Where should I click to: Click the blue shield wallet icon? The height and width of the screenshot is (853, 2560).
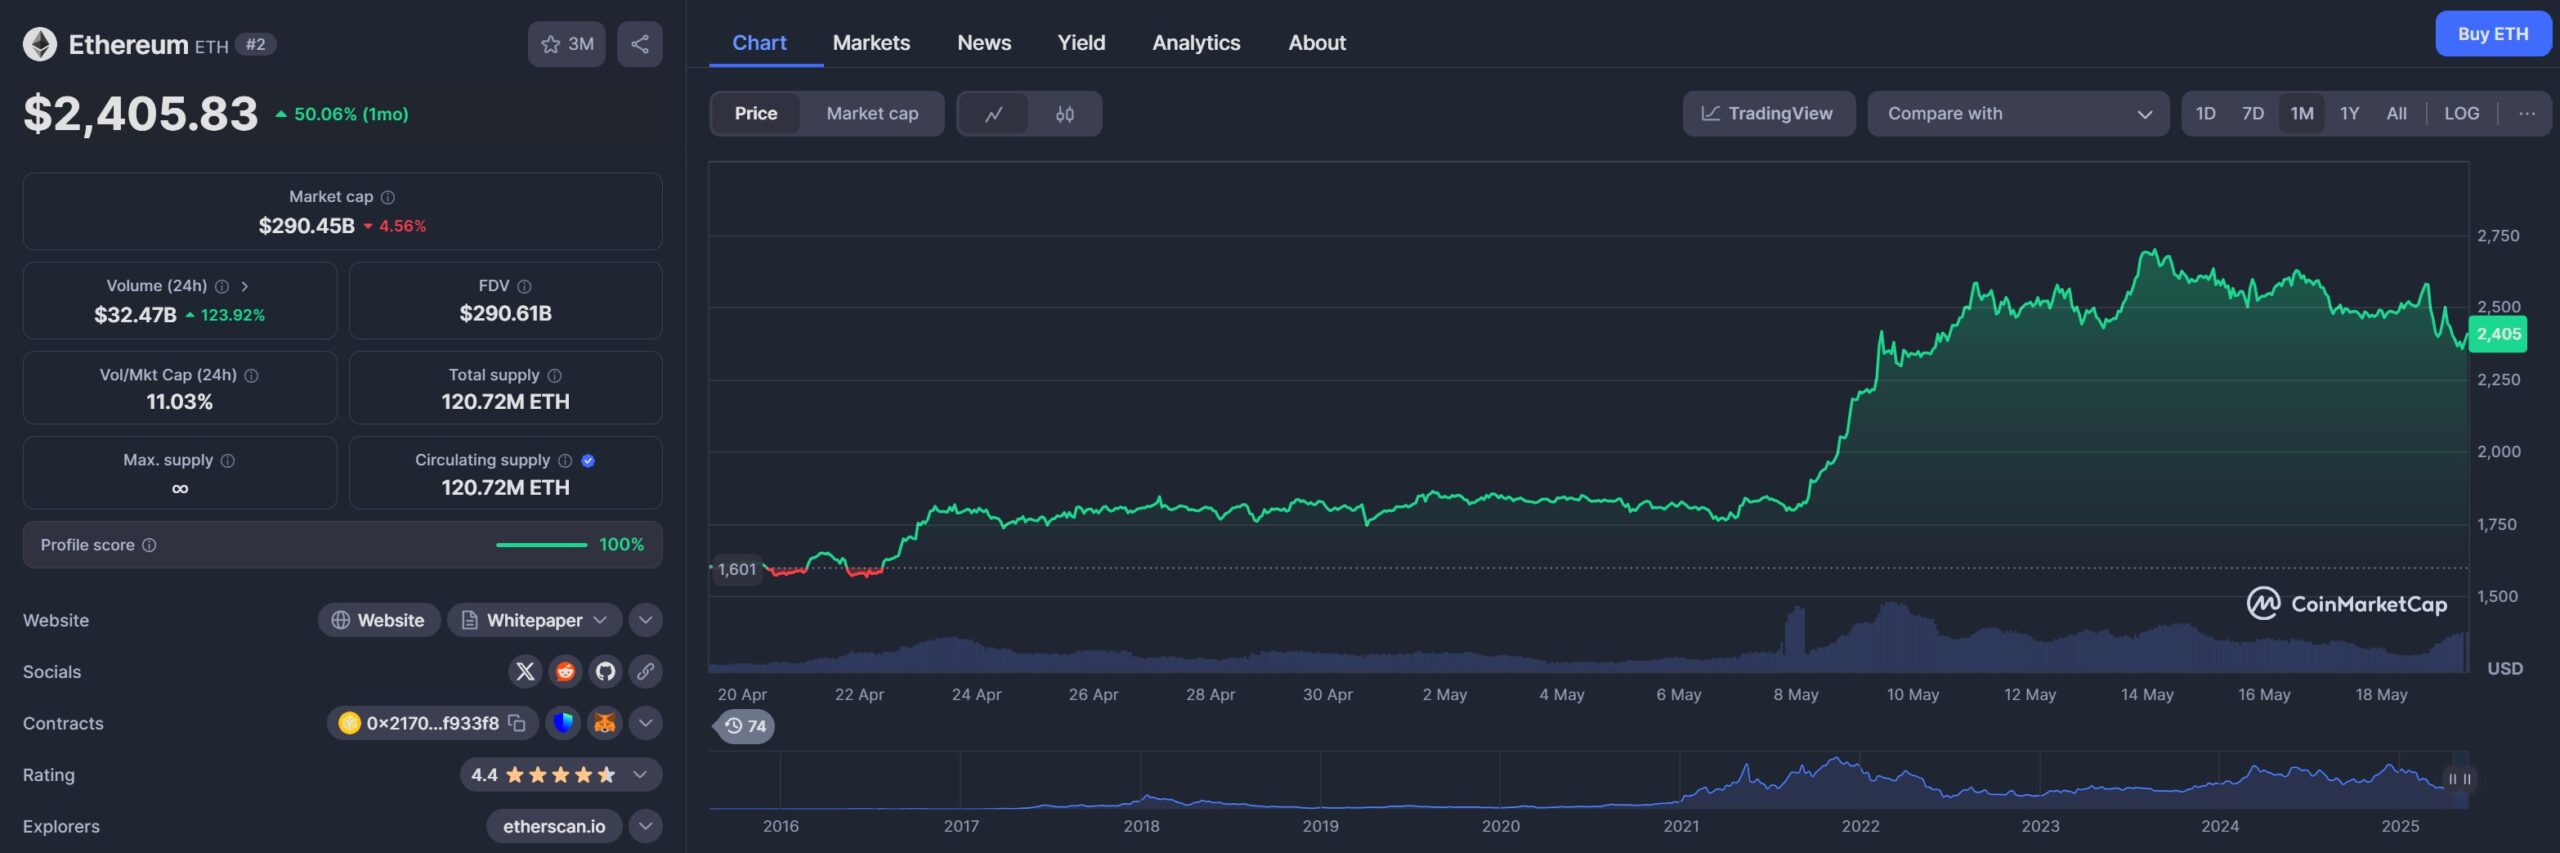(563, 723)
